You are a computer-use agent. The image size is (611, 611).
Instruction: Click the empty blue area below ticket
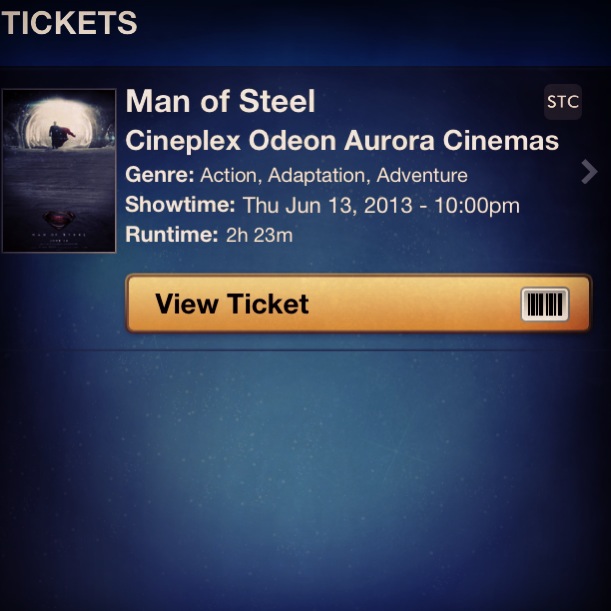[x=306, y=481]
